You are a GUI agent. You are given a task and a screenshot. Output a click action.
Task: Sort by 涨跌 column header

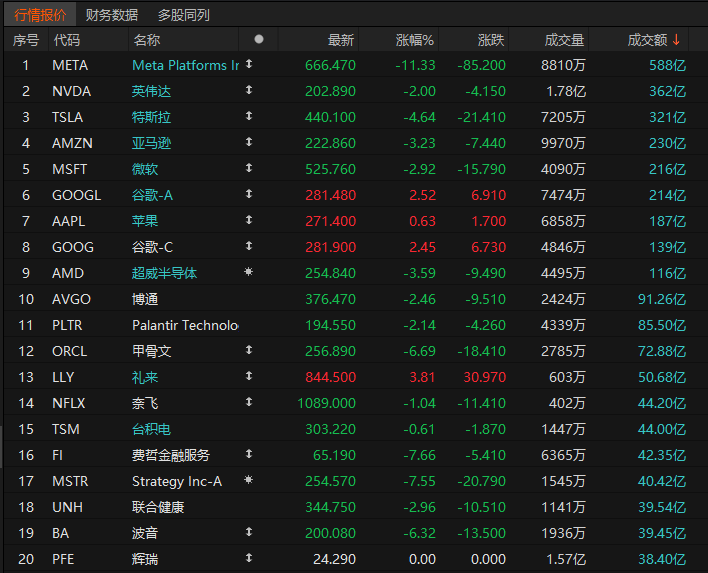point(491,40)
